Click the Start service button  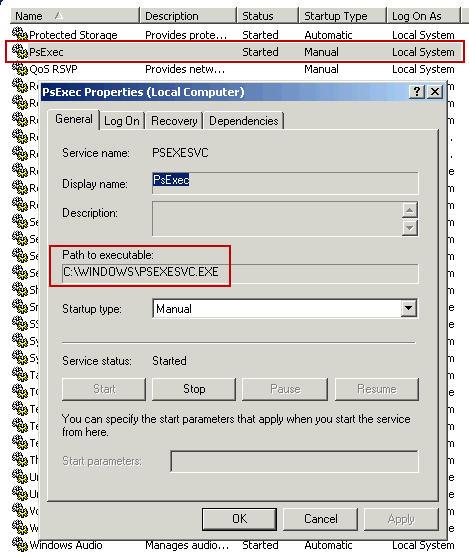[104, 389]
